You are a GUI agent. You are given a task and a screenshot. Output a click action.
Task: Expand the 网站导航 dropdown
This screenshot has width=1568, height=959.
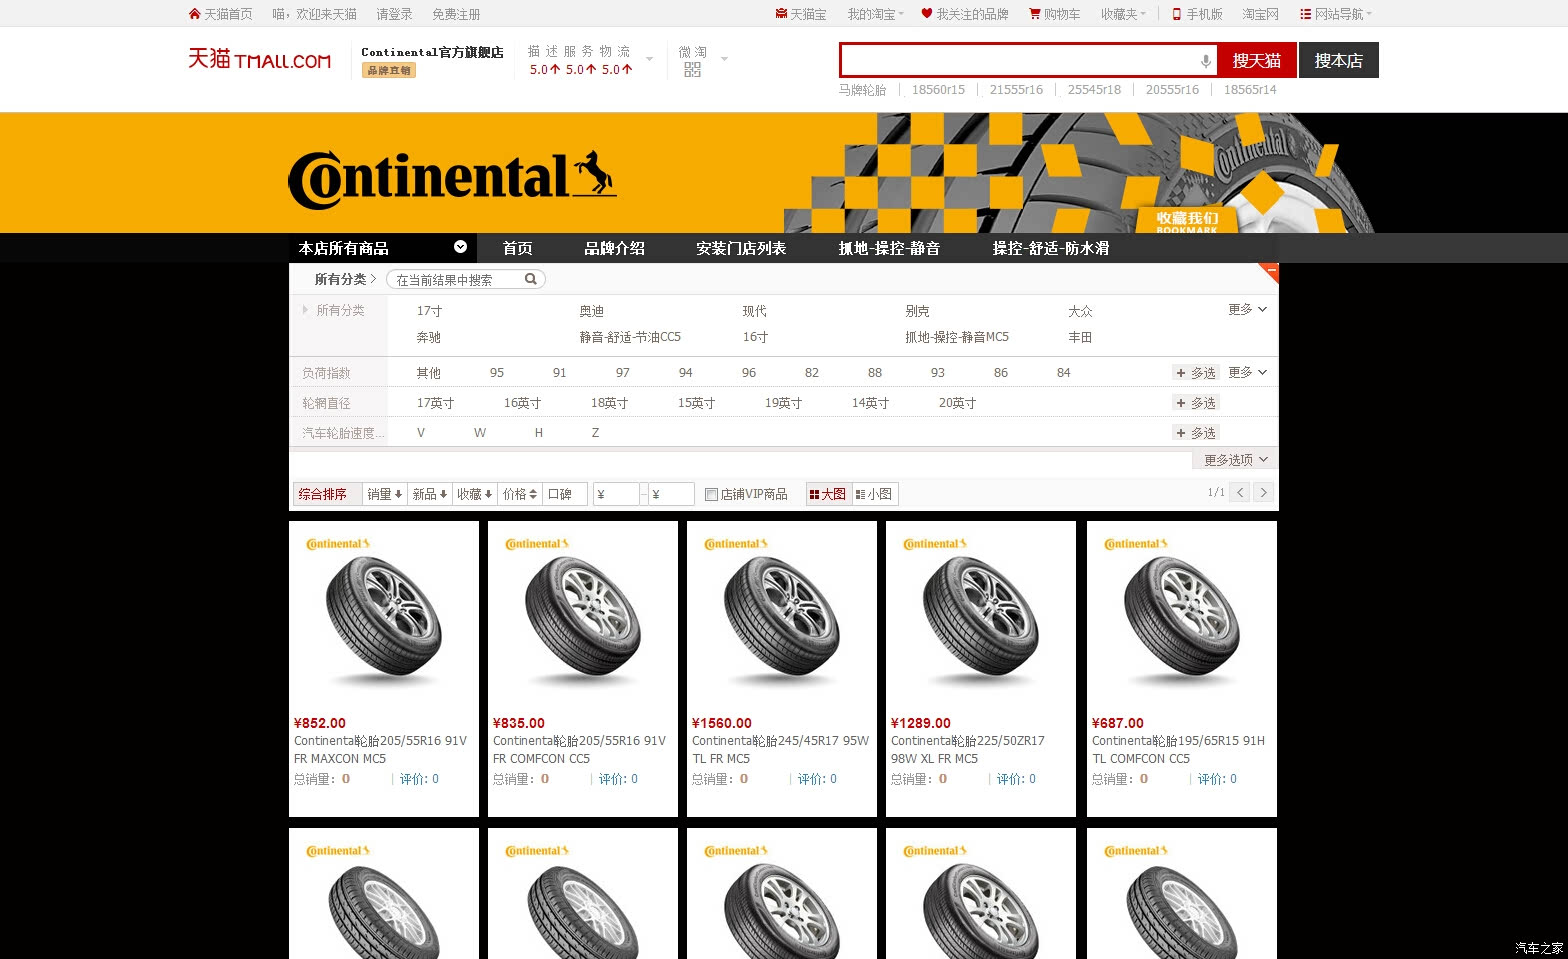coord(1343,14)
